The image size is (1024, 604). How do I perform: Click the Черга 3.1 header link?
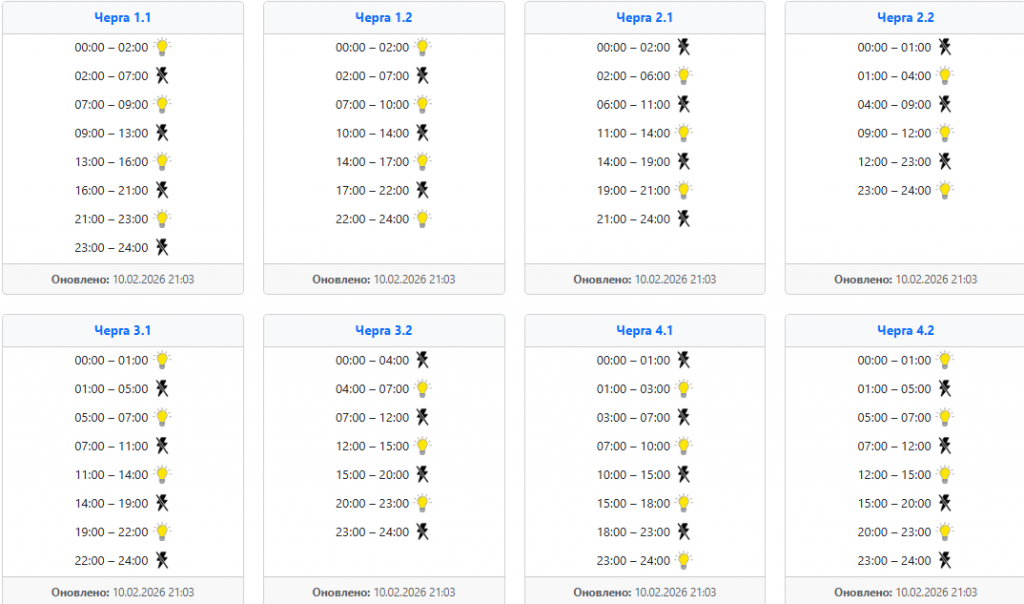click(x=122, y=330)
